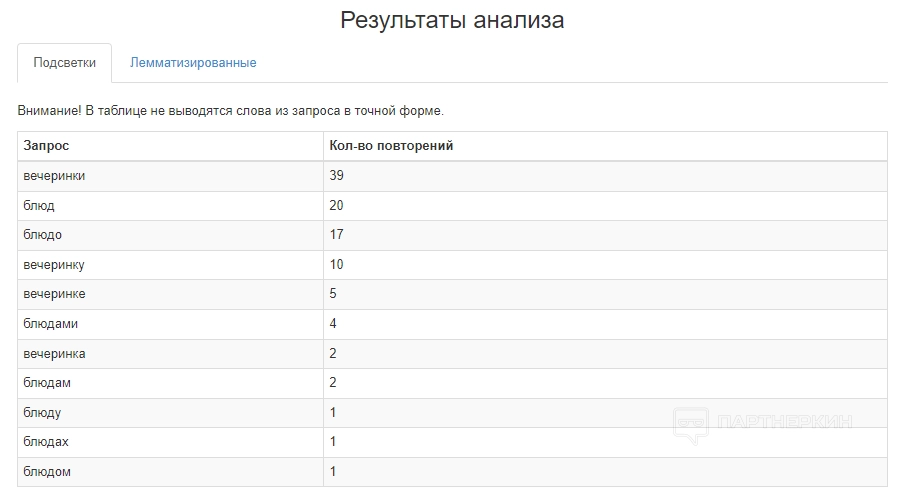Click the Партнеркин watermark logo icon
This screenshot has height=497, width=903.
(x=690, y=424)
